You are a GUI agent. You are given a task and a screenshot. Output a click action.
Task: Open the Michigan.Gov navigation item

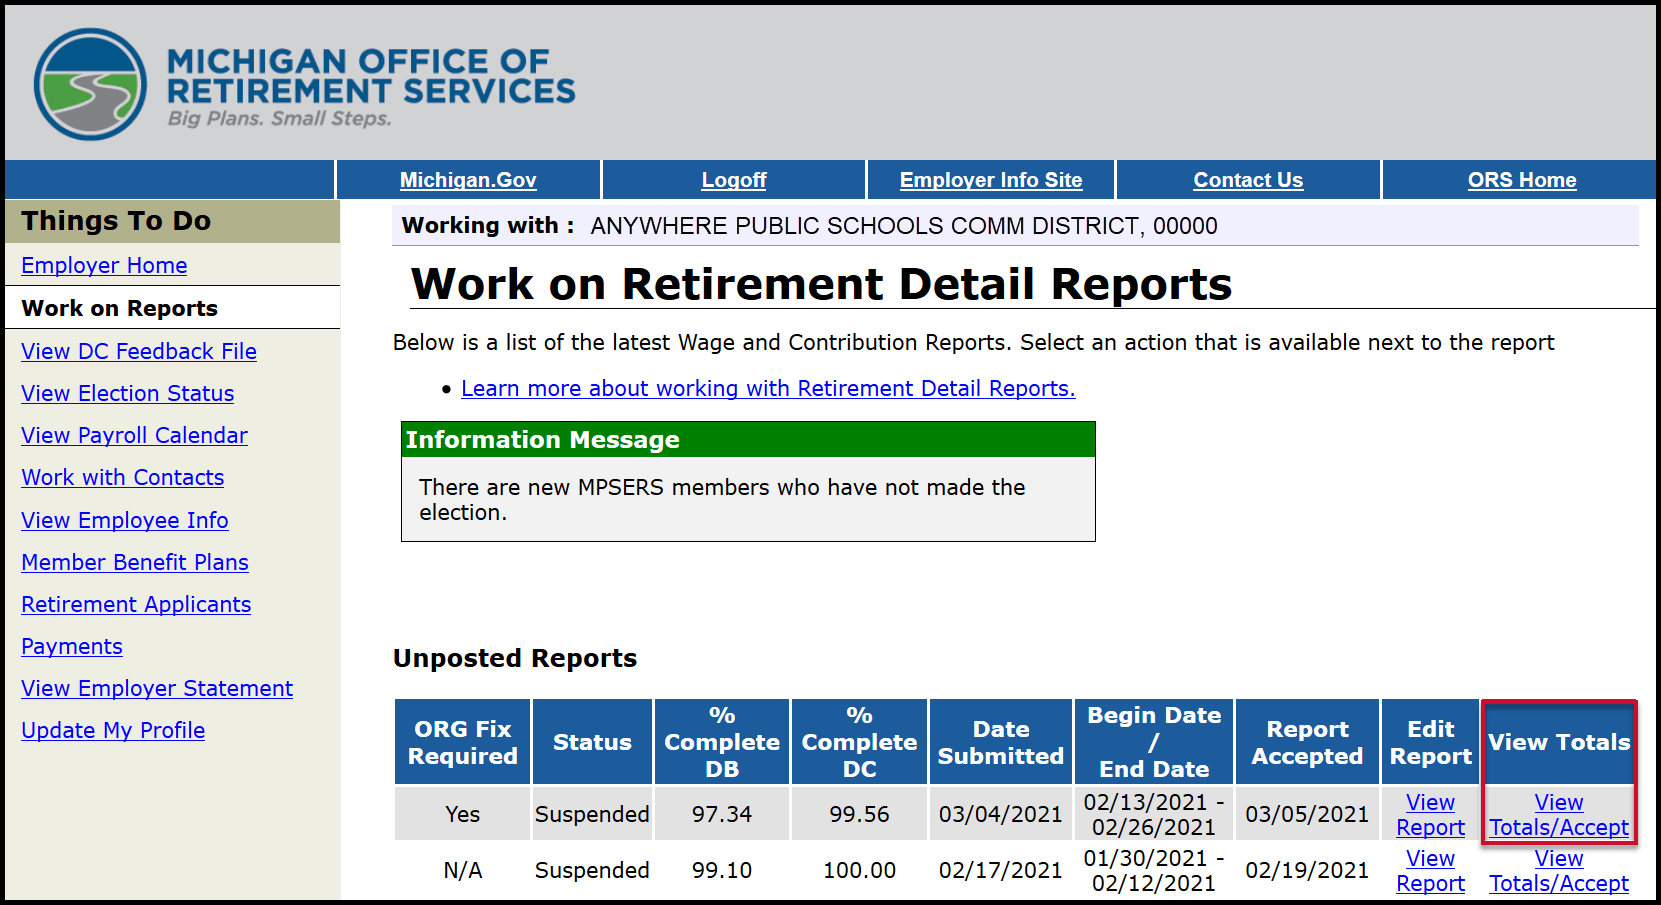[467, 180]
